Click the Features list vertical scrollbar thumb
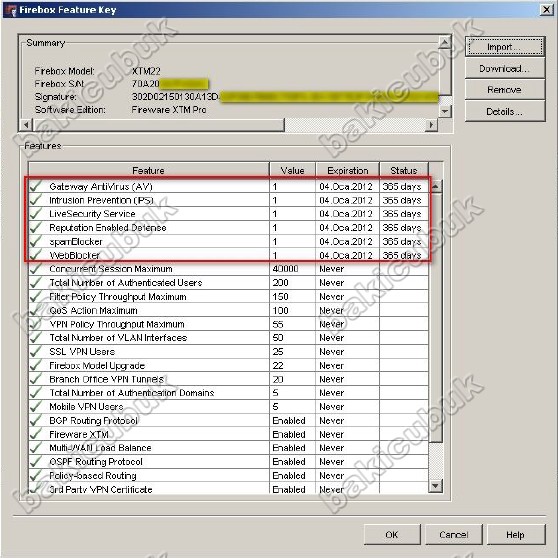558x558 pixels. click(437, 317)
